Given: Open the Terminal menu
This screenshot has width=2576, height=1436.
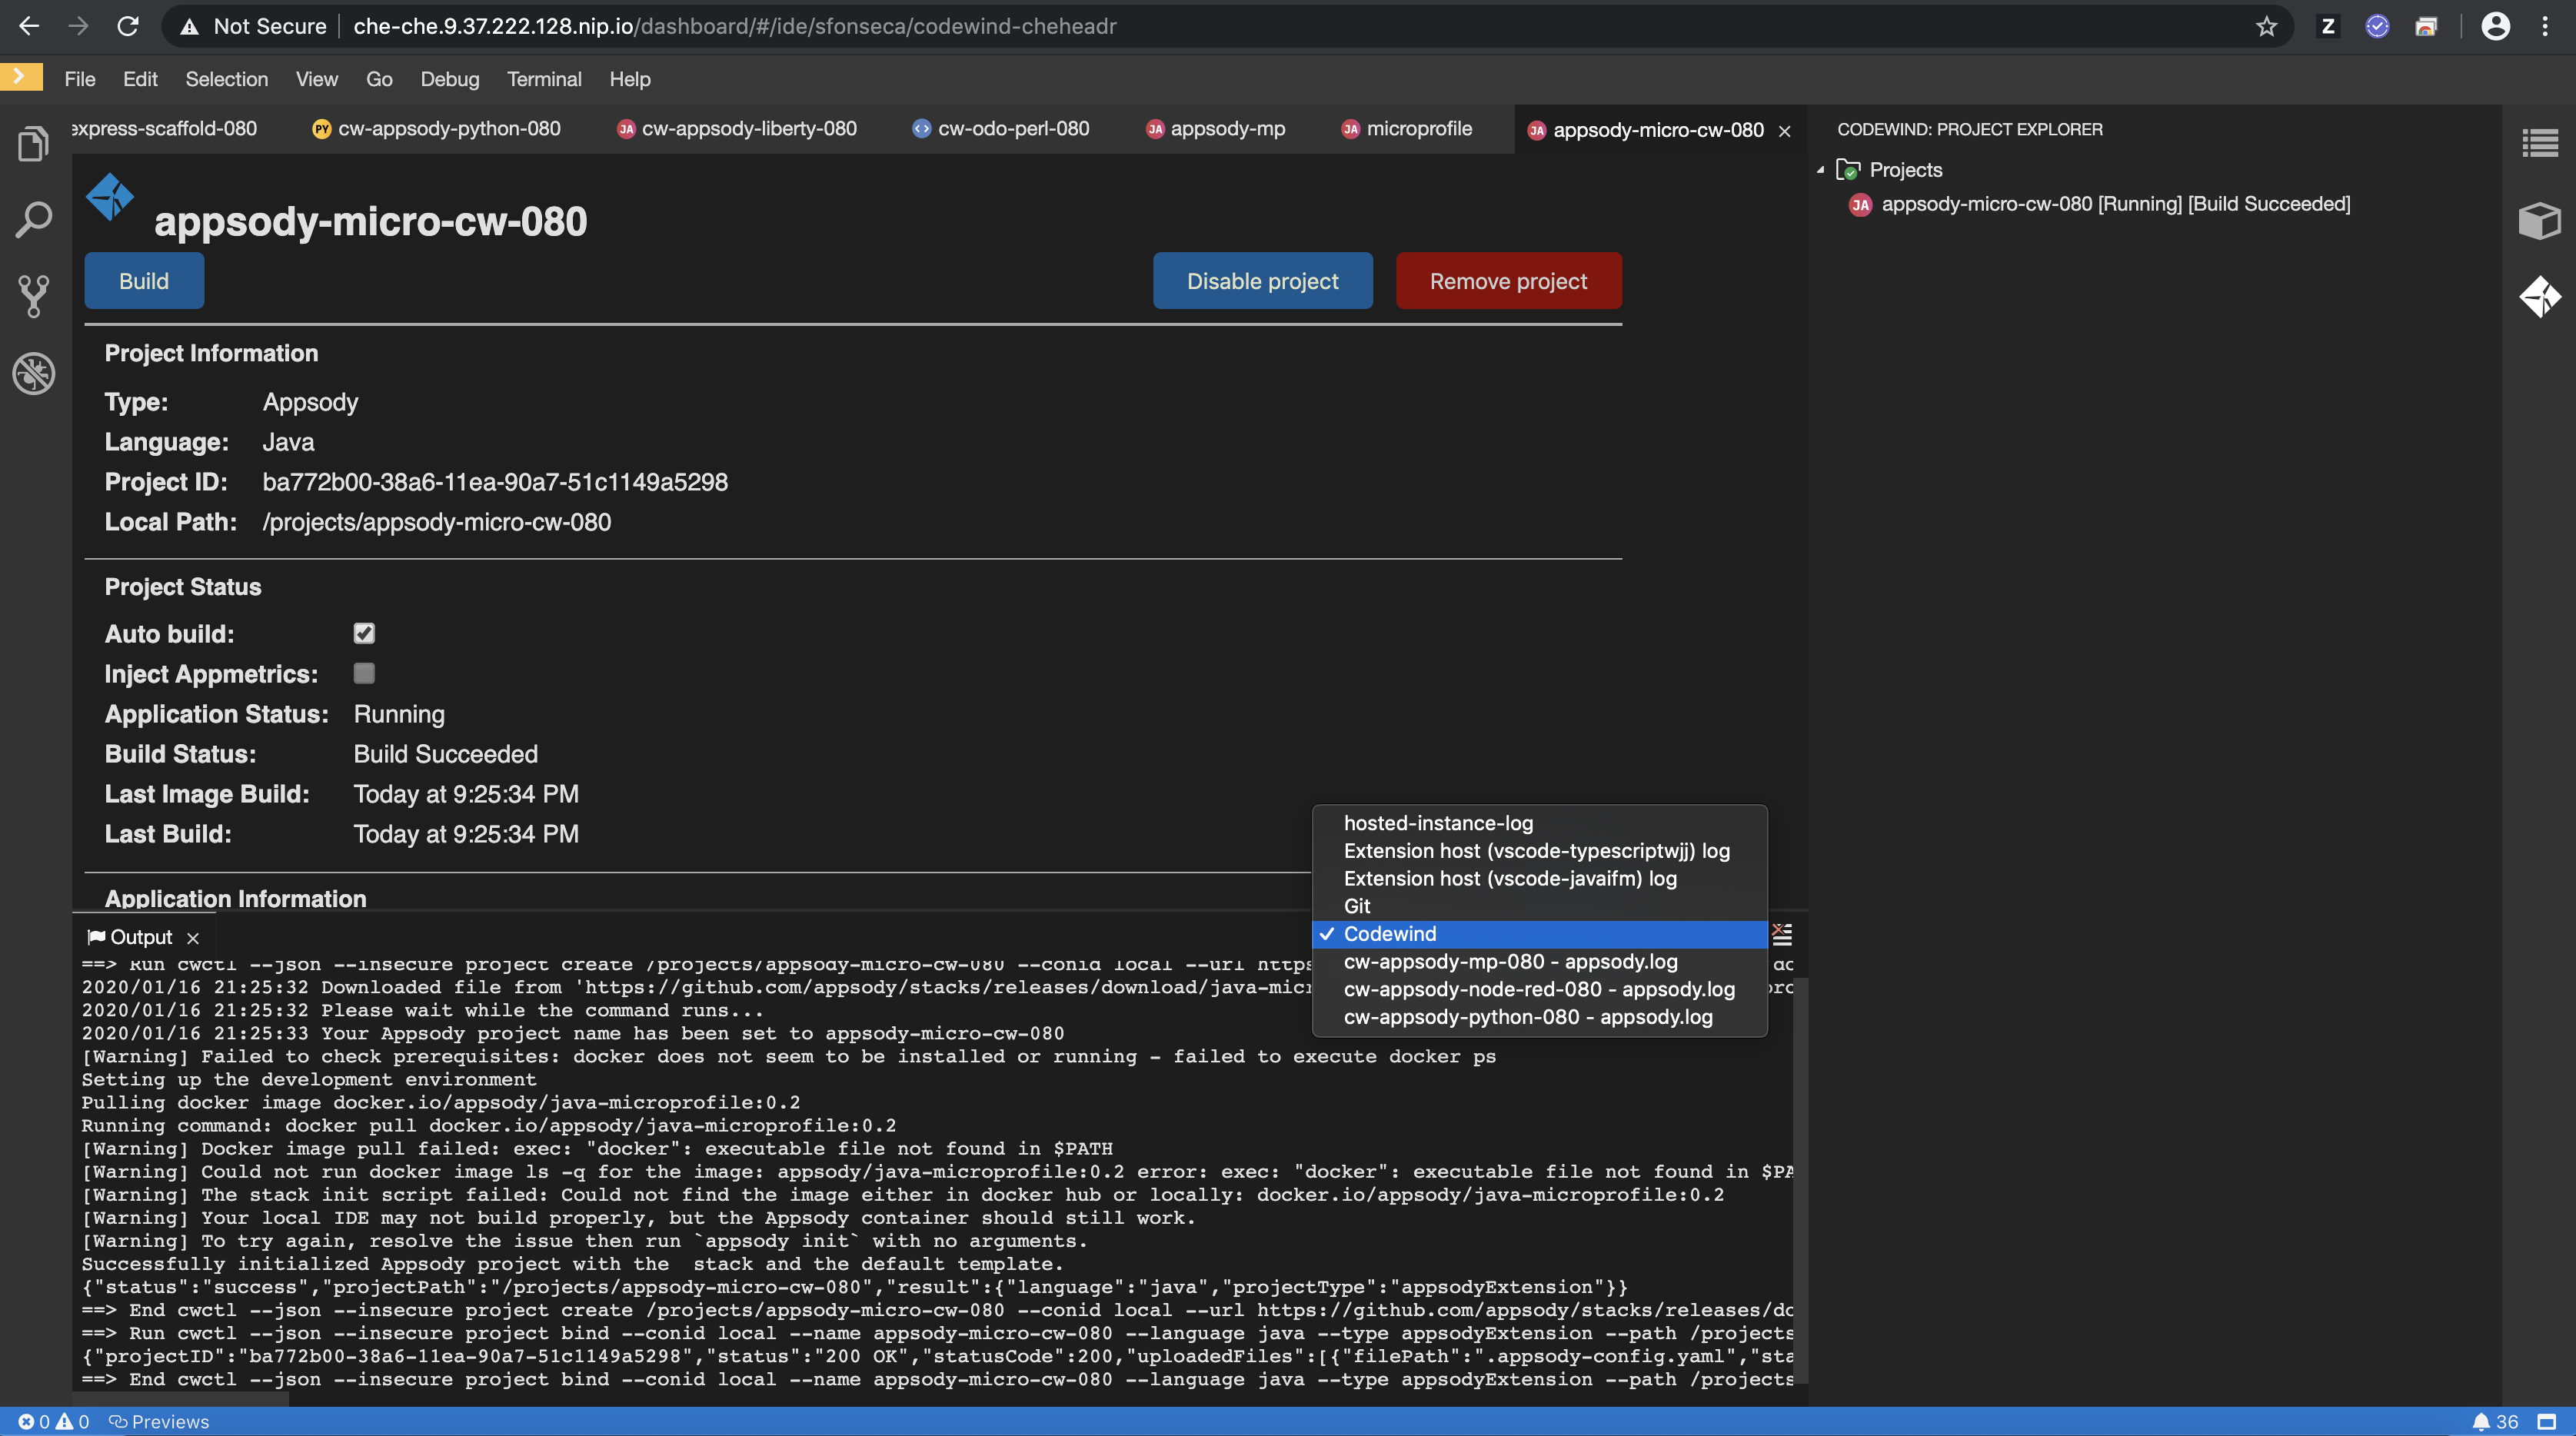Looking at the screenshot, I should pyautogui.click(x=544, y=79).
